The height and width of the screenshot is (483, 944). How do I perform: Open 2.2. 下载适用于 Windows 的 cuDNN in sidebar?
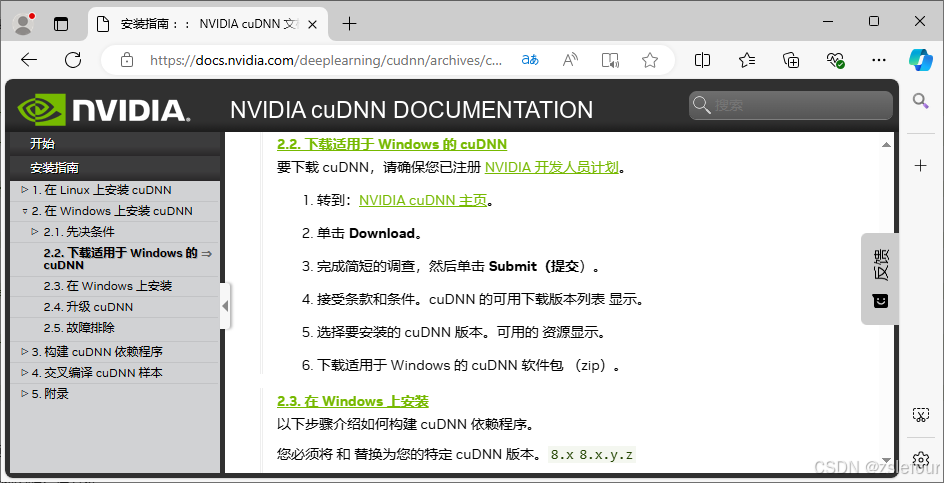[120, 259]
